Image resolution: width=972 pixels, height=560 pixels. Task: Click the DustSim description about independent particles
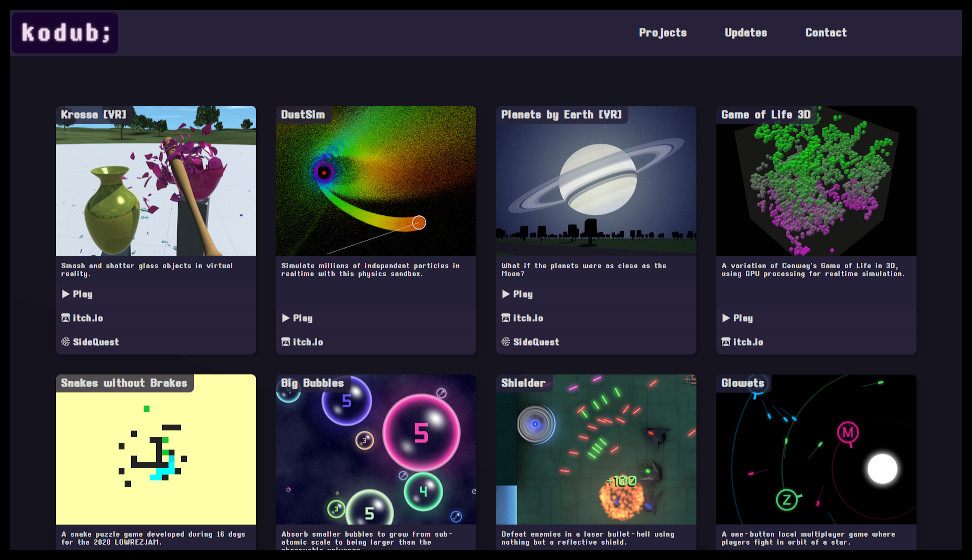click(370, 269)
